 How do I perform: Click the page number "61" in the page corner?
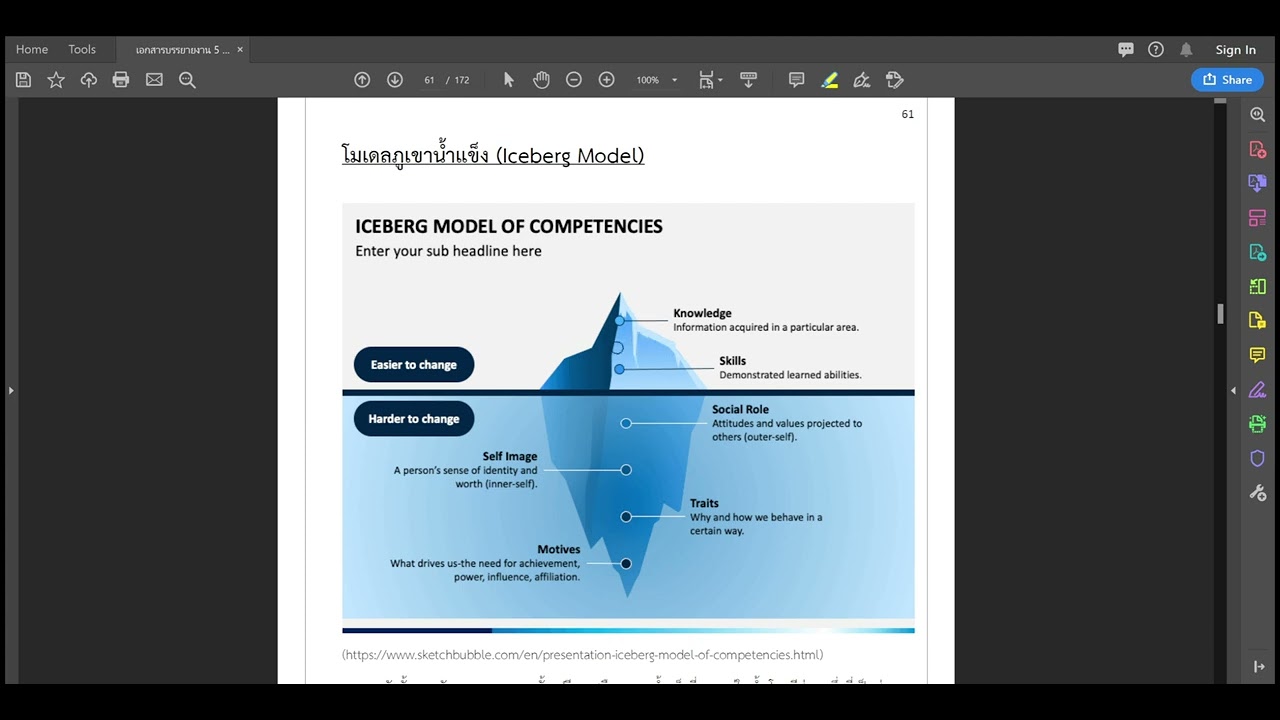click(908, 114)
